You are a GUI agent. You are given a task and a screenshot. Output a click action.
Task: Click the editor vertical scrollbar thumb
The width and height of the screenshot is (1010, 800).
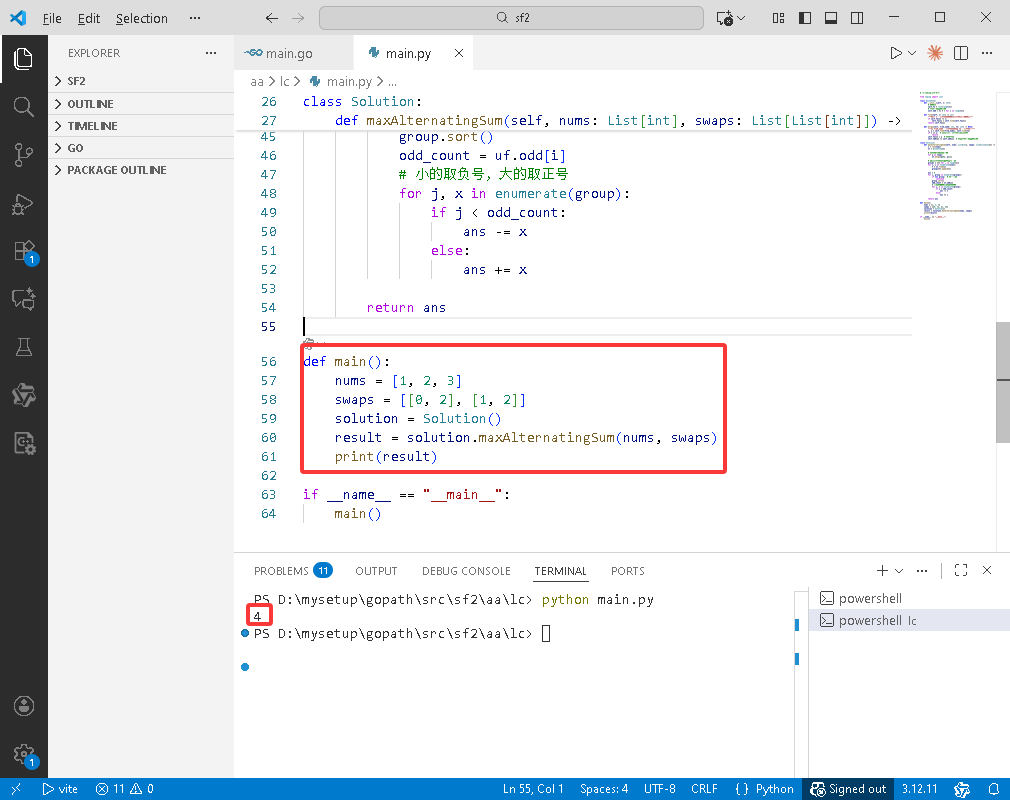click(1003, 382)
